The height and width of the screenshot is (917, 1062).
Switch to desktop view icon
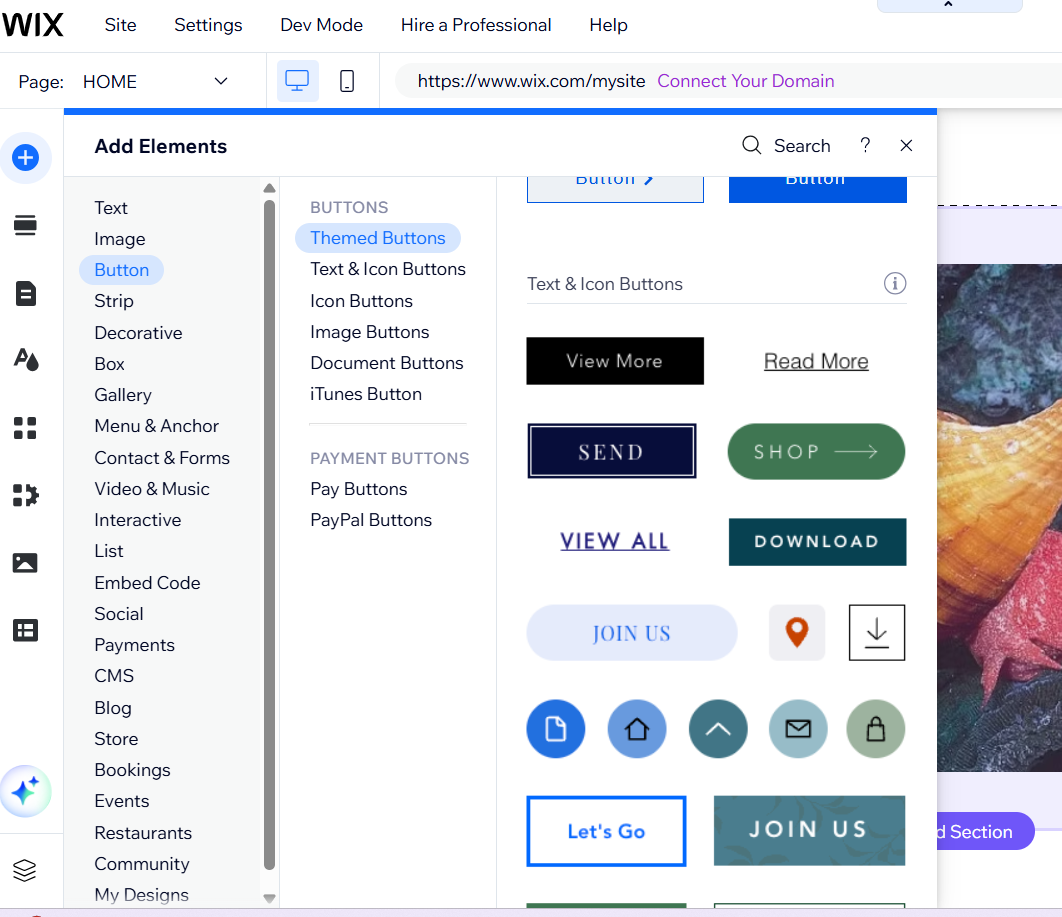297,81
